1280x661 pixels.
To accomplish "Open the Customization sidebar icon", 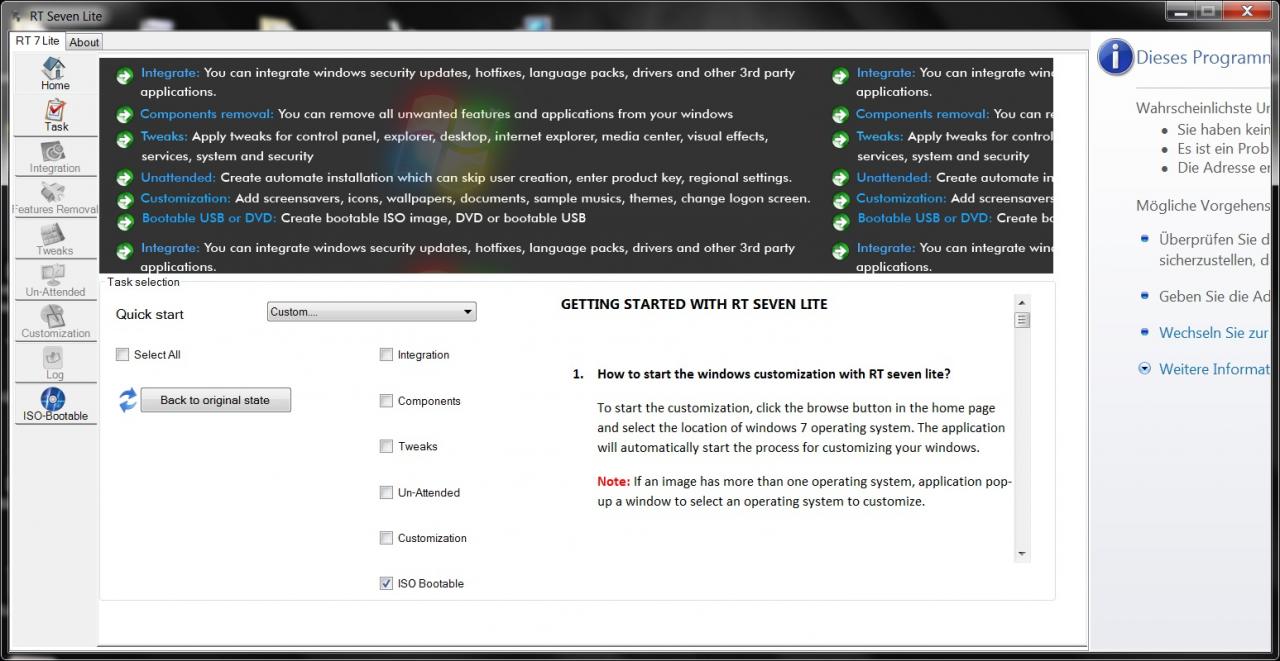I will 55,322.
